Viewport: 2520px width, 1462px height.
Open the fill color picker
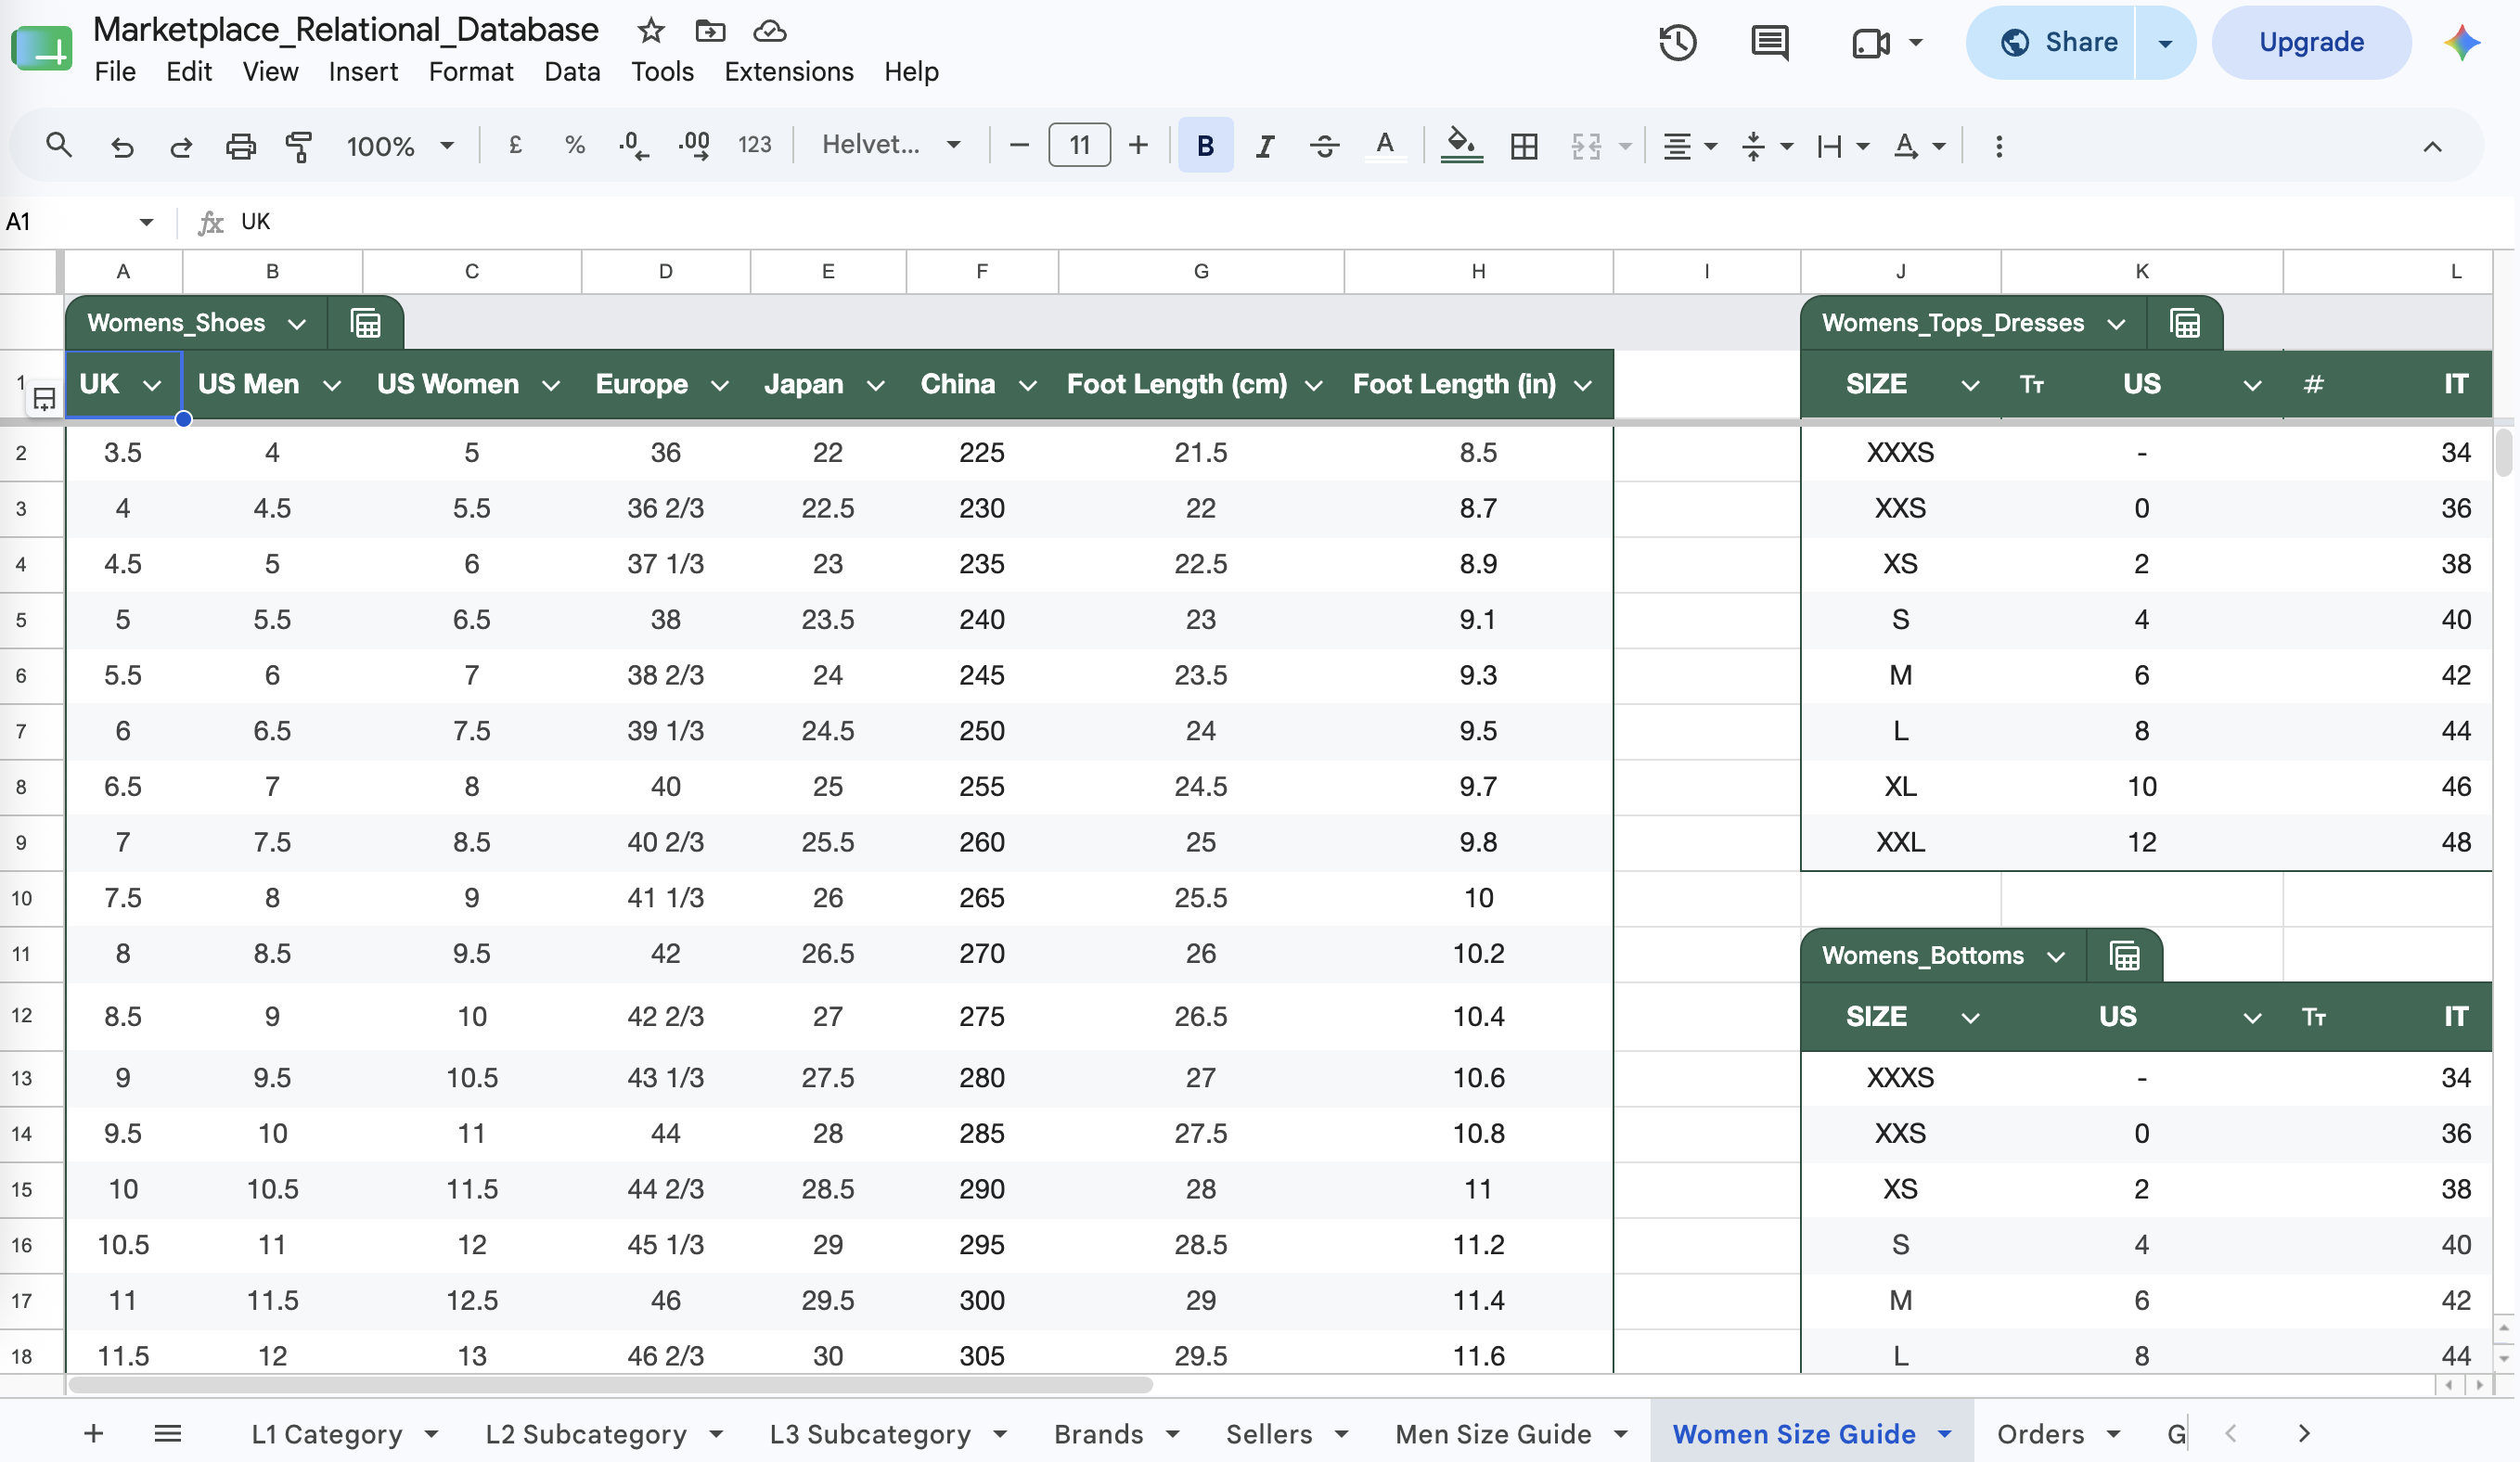1461,146
